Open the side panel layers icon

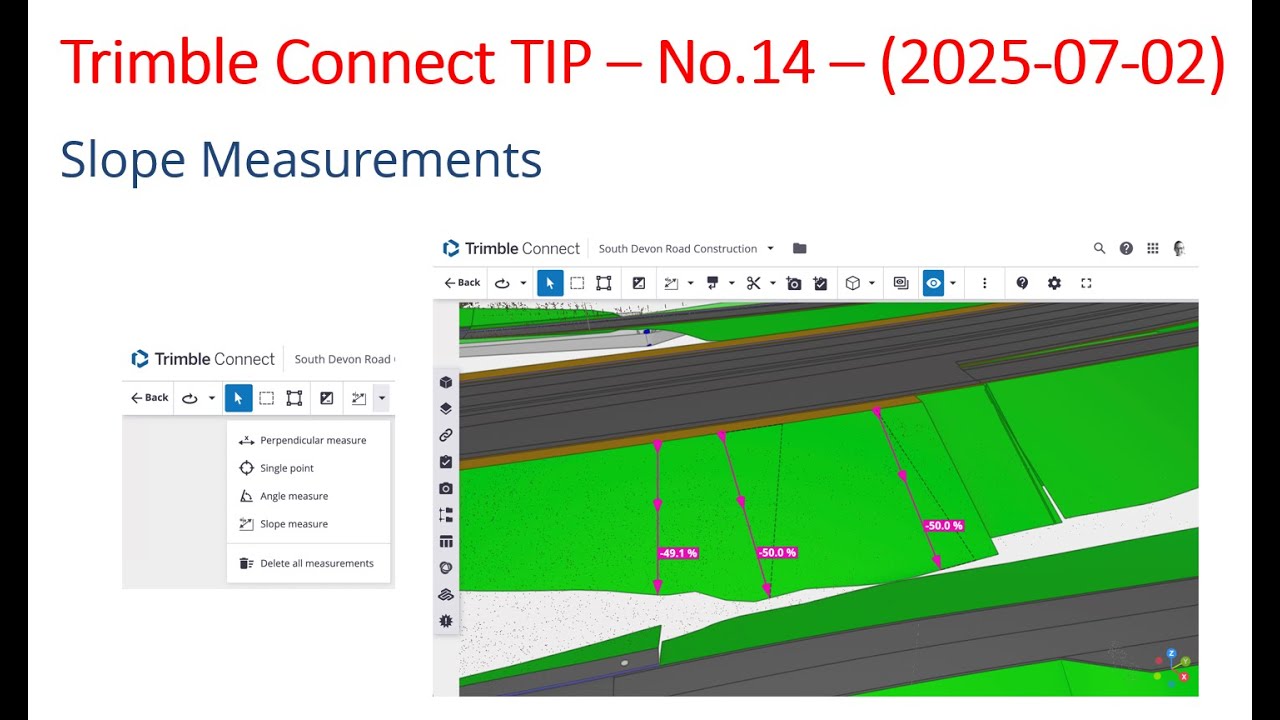(446, 409)
